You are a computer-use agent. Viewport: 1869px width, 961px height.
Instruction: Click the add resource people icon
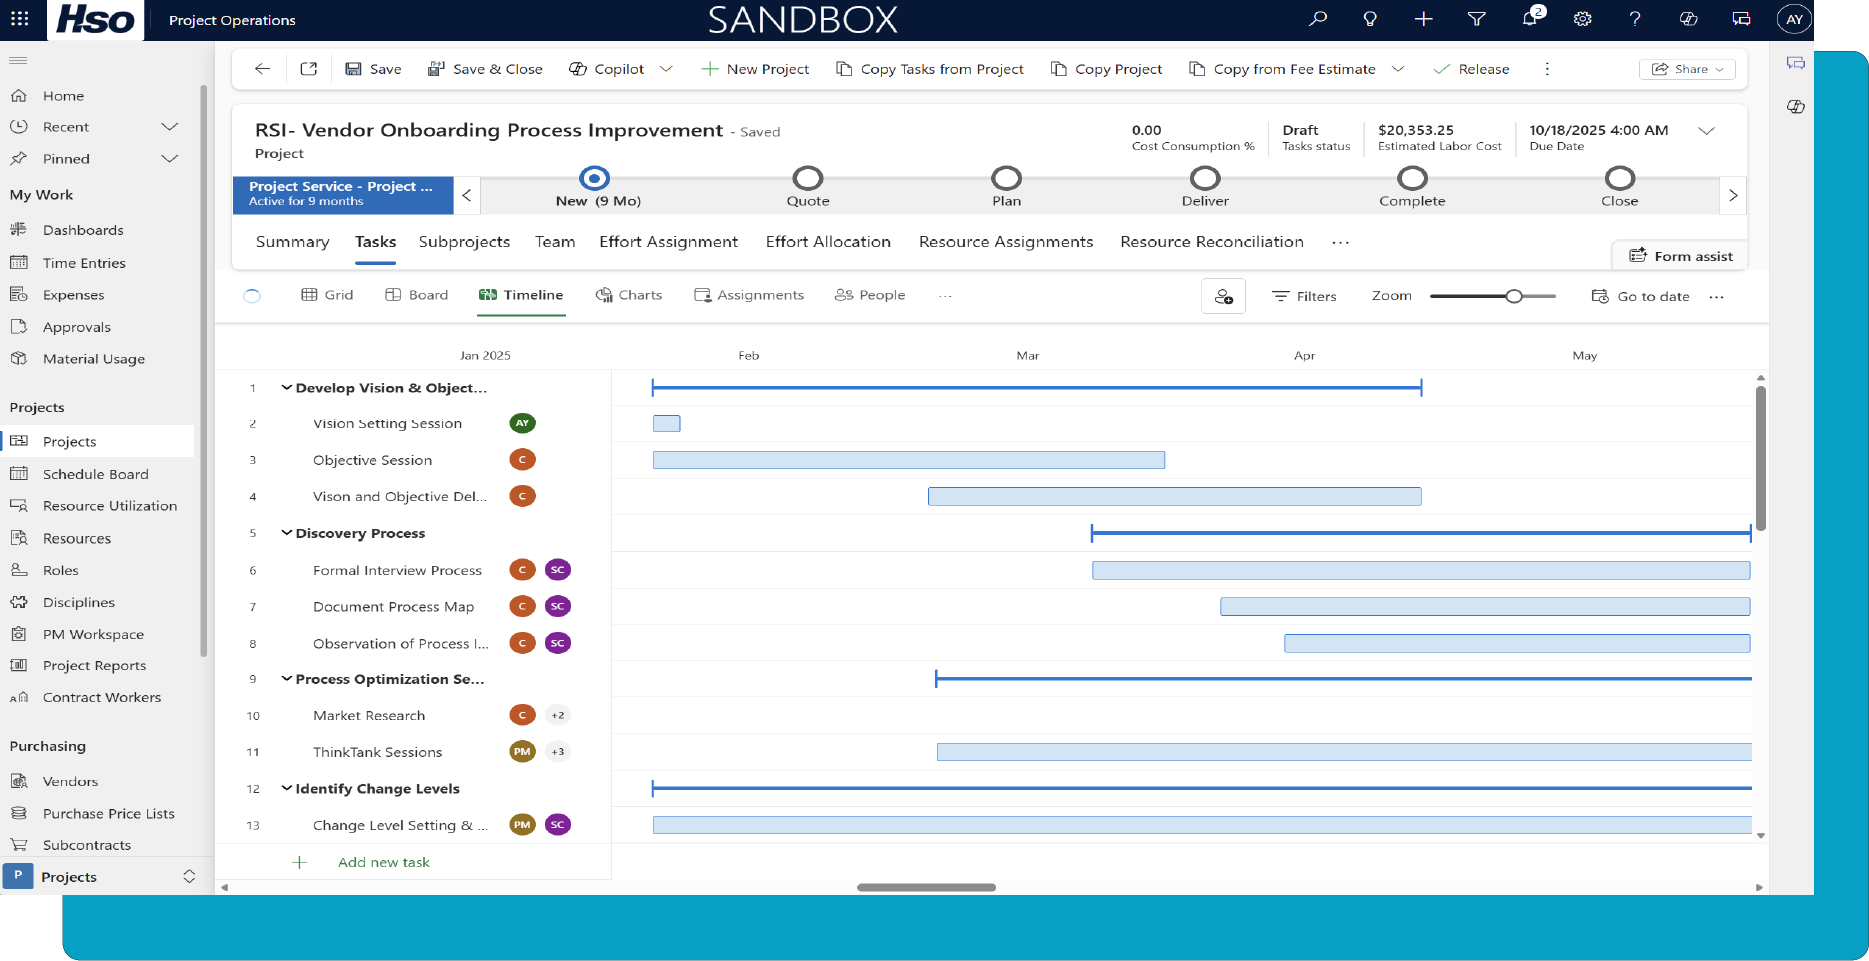(x=1223, y=296)
